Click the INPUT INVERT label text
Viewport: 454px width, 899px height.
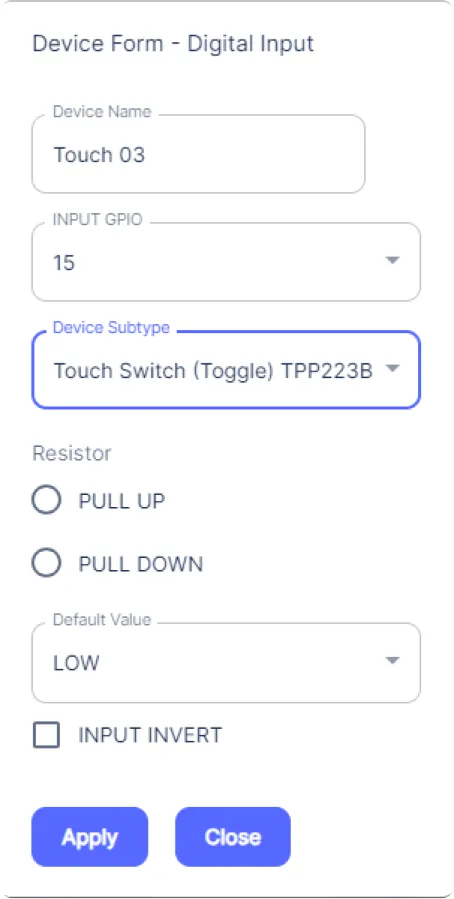pyautogui.click(x=150, y=735)
